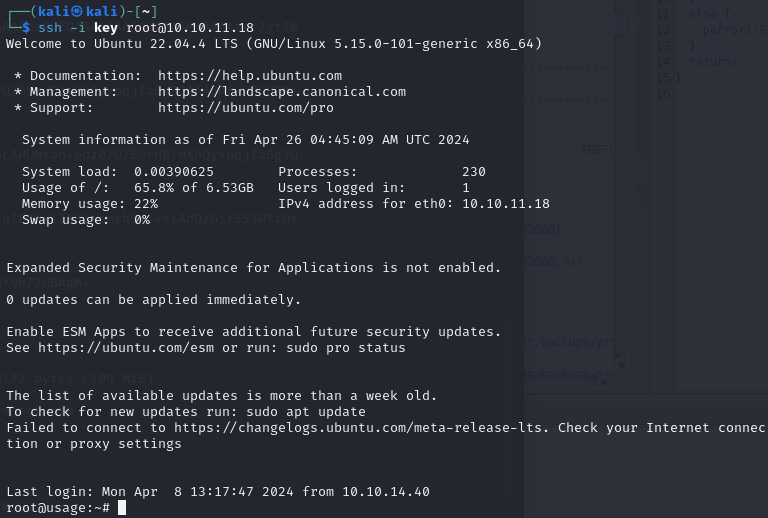Click the 'Last login' line
Viewport: 768px width, 518px height.
point(218,492)
